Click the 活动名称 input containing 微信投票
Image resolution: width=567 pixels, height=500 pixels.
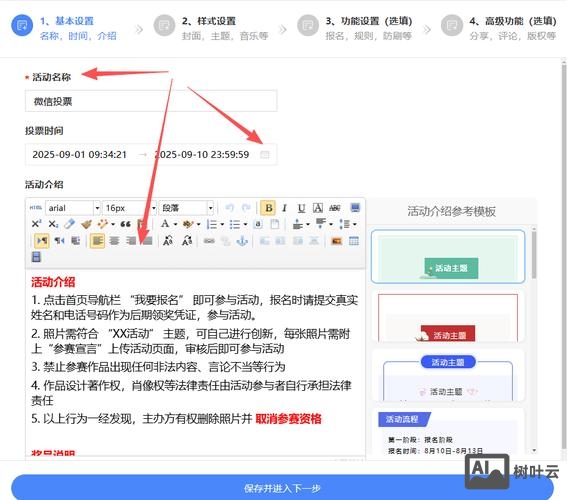(x=151, y=101)
